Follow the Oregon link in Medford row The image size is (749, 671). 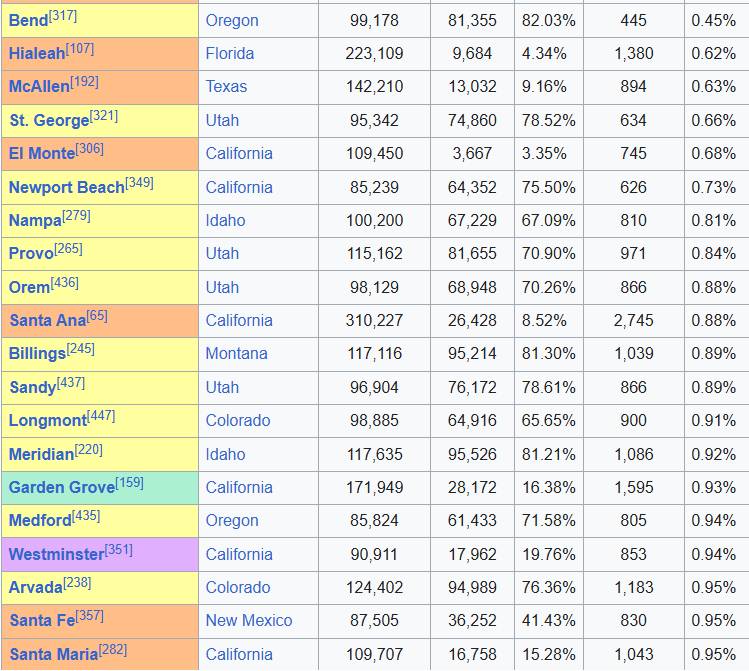[232, 520]
